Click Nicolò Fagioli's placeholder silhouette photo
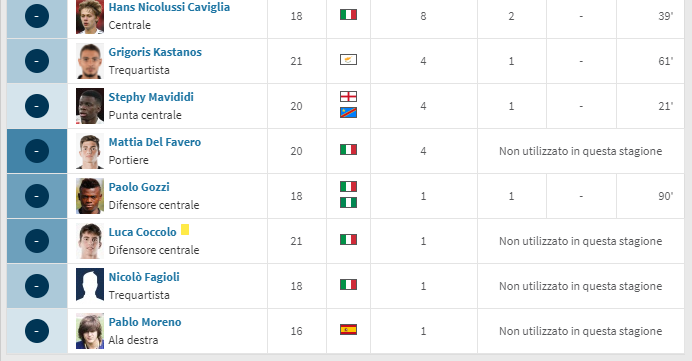The height and width of the screenshot is (361, 692). [x=90, y=286]
